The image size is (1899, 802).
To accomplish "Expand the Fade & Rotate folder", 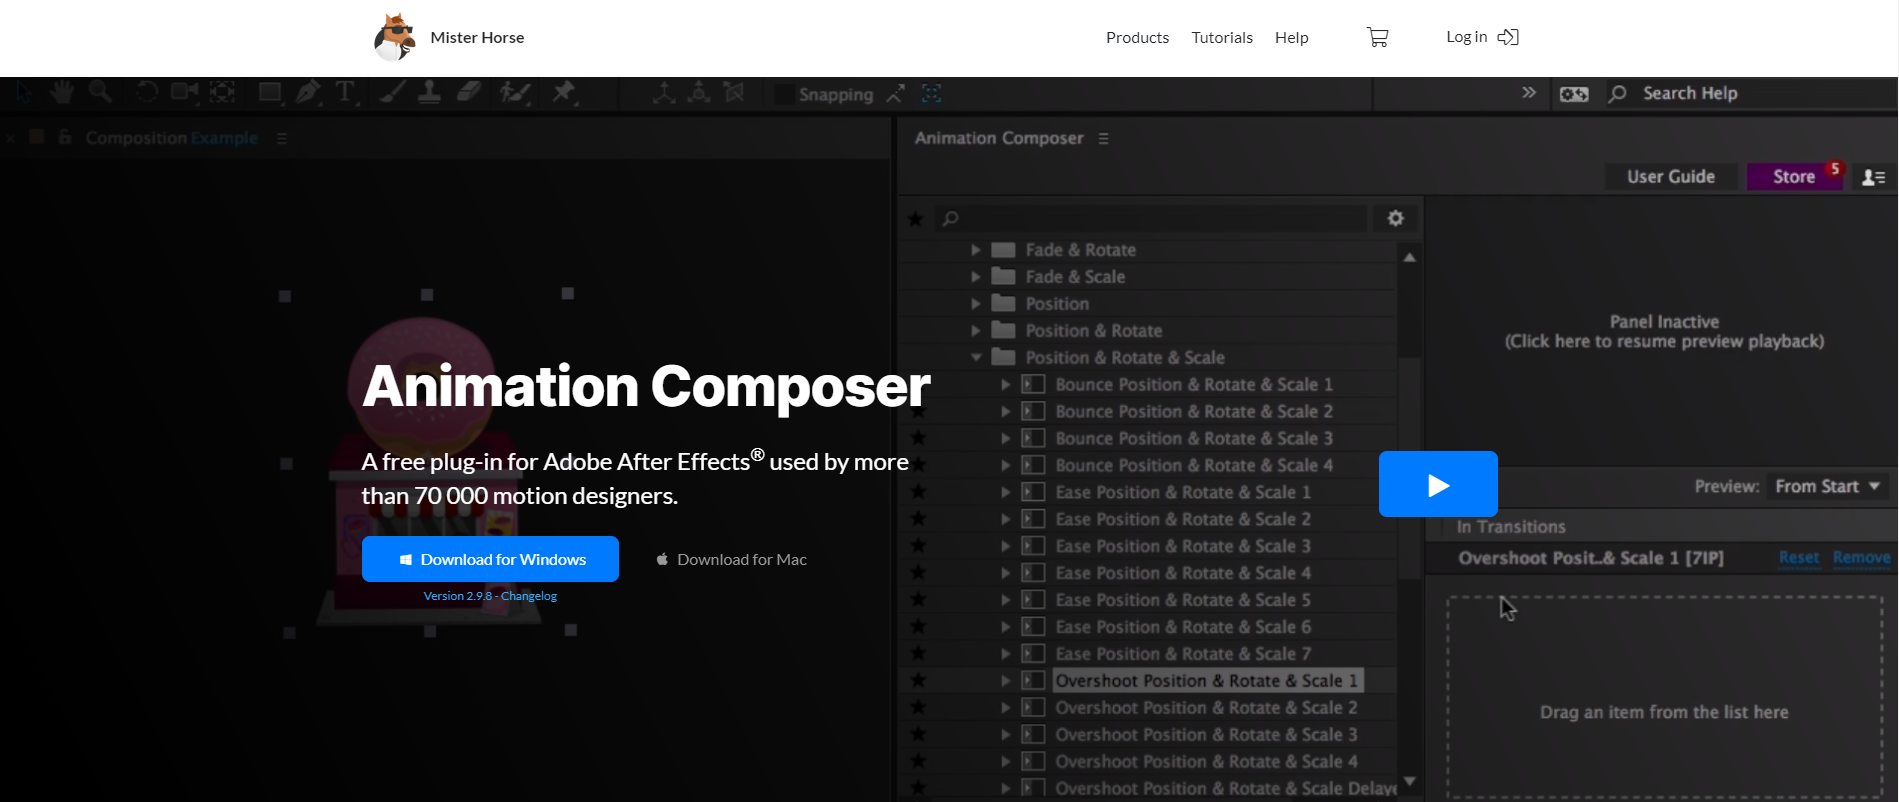I will [976, 250].
